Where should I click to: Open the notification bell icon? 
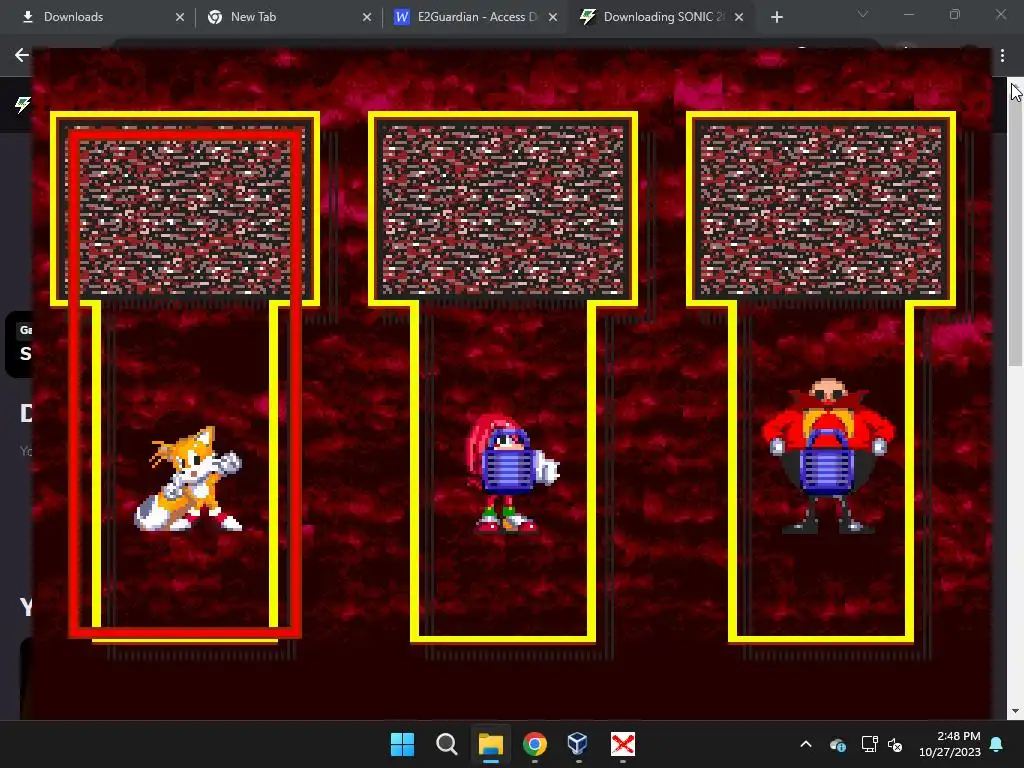pos(997,744)
